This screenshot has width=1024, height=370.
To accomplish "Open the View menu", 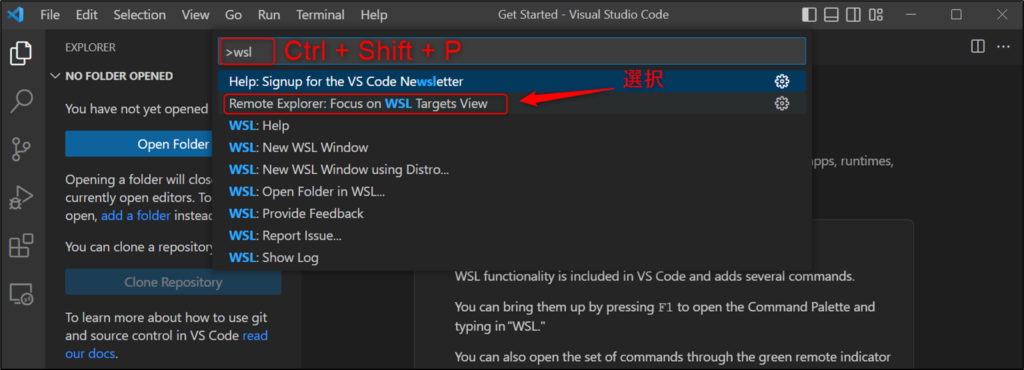I will [x=196, y=14].
